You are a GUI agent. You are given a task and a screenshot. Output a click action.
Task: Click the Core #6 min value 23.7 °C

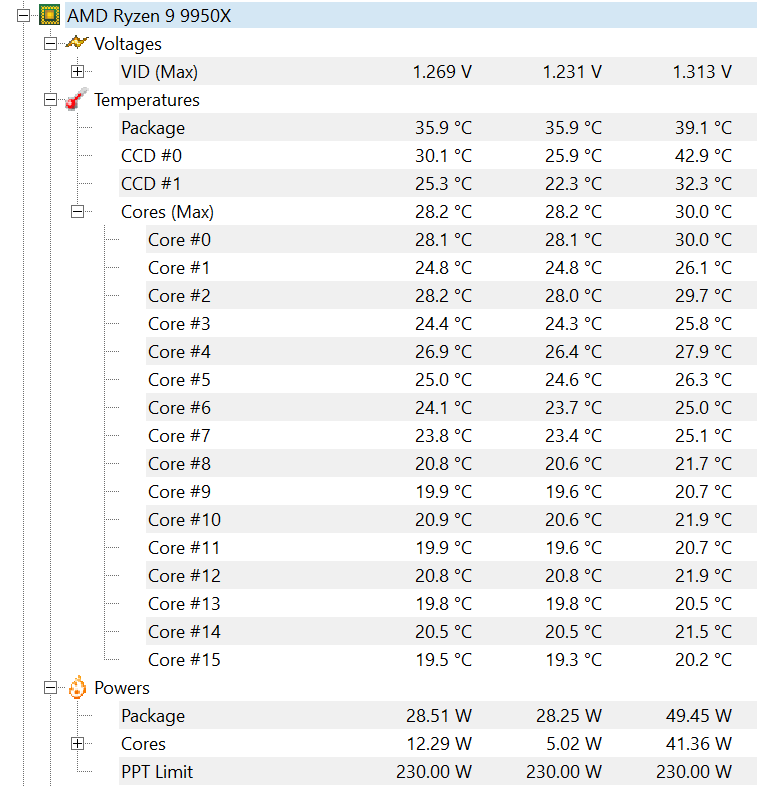coord(573,408)
